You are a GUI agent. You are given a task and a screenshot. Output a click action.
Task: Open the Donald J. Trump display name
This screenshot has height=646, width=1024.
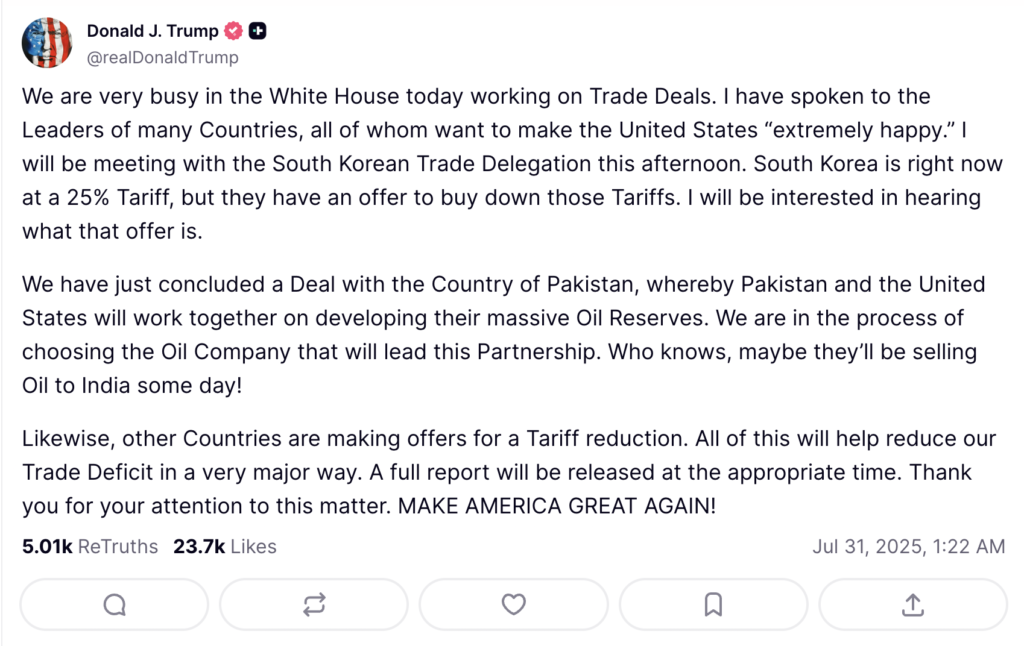(x=153, y=31)
